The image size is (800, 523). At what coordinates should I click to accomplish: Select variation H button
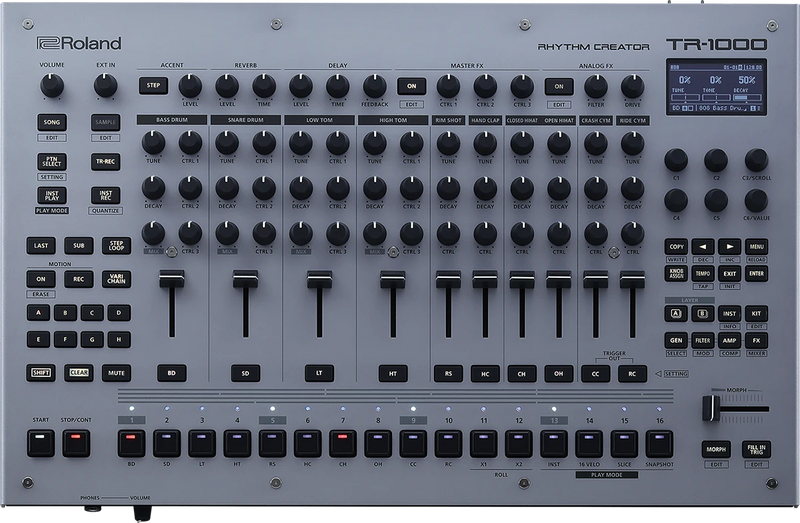(x=119, y=339)
